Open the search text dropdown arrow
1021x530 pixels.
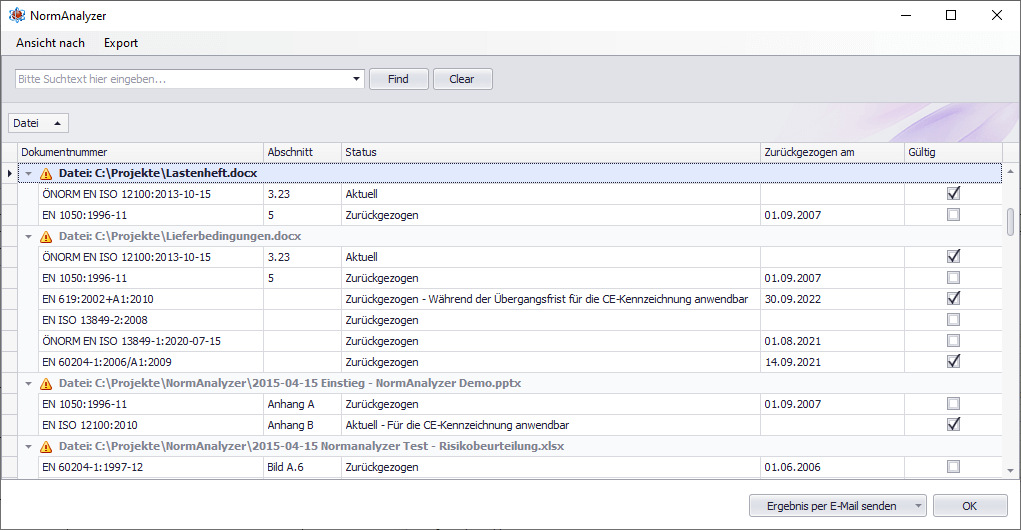358,79
